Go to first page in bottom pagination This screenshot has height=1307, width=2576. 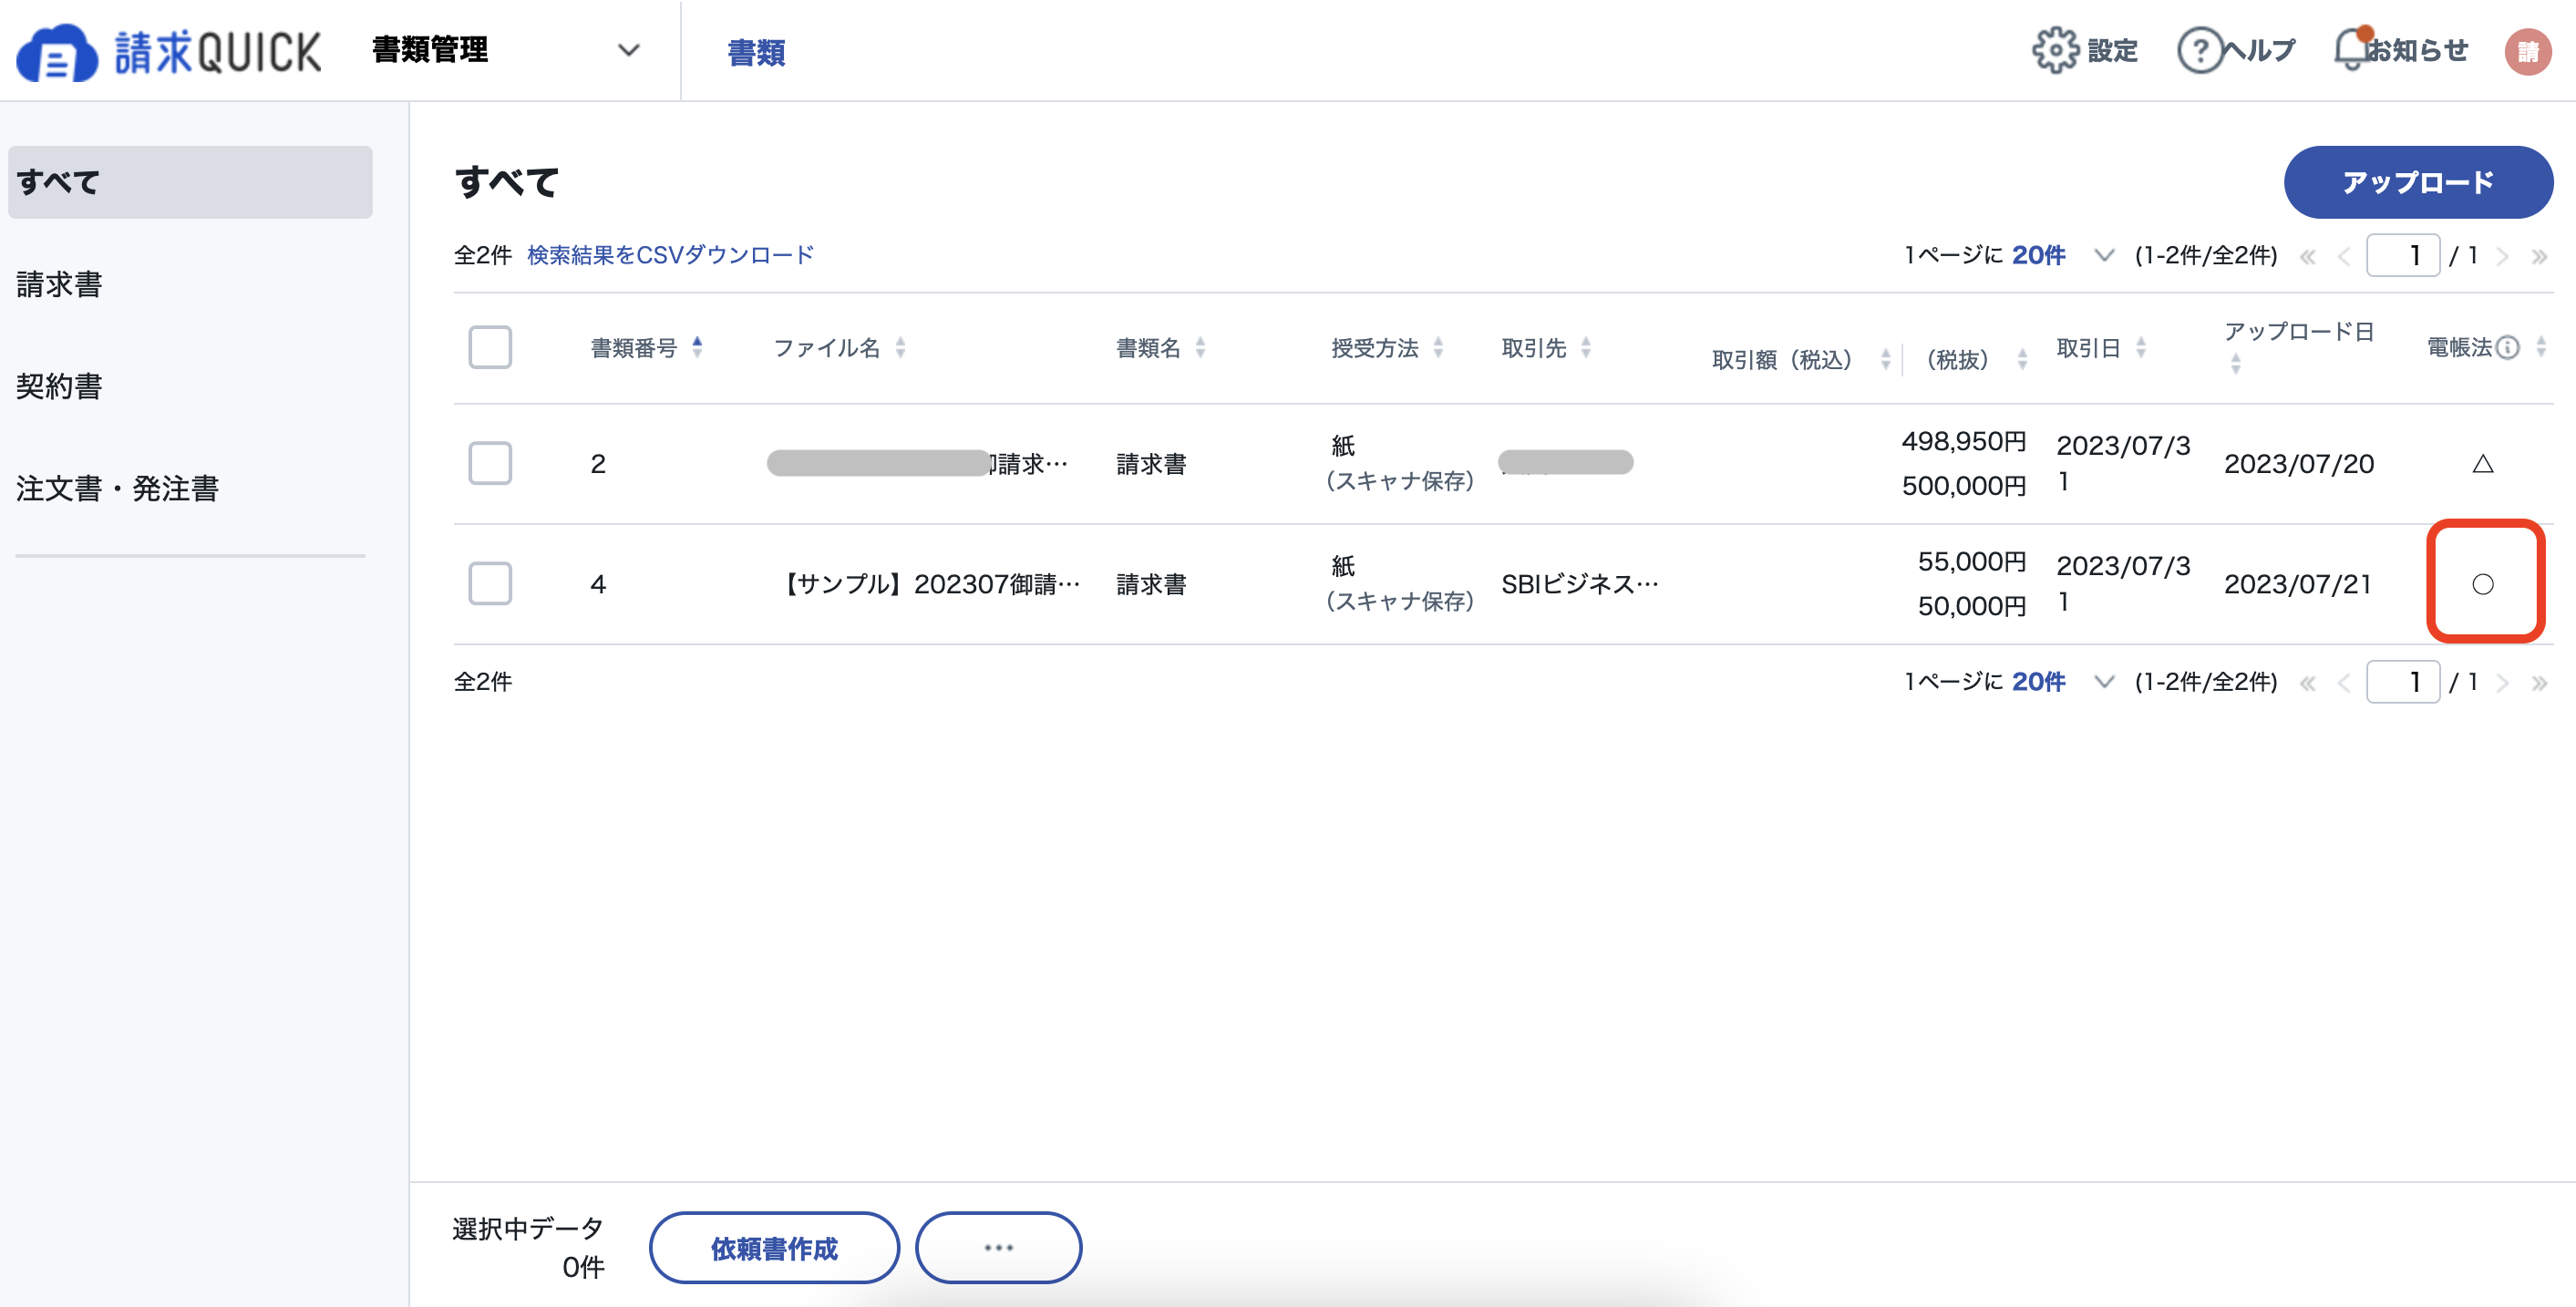(2308, 683)
